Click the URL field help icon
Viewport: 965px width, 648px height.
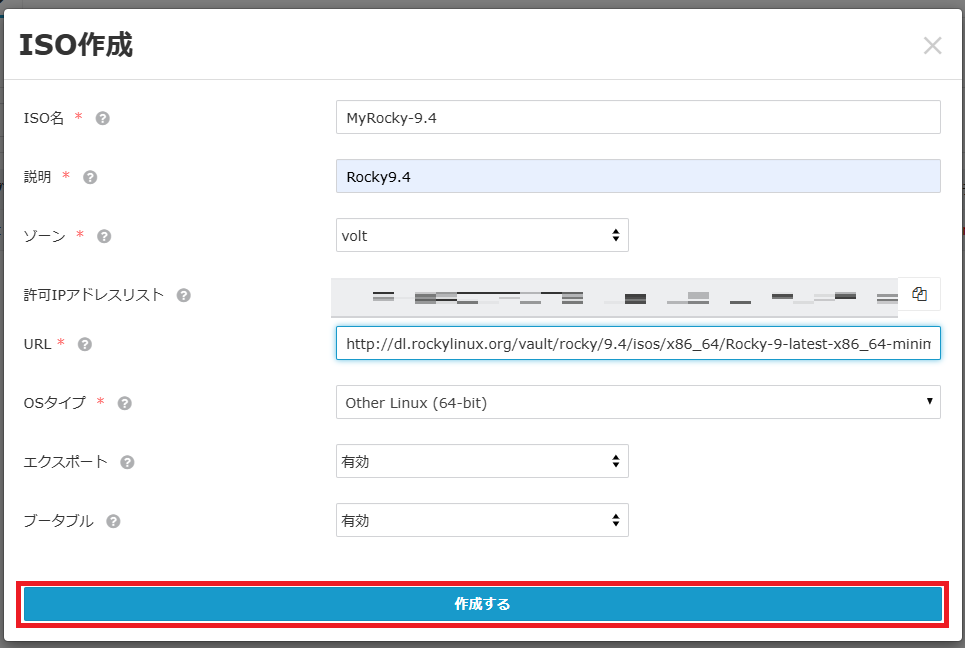click(x=85, y=344)
